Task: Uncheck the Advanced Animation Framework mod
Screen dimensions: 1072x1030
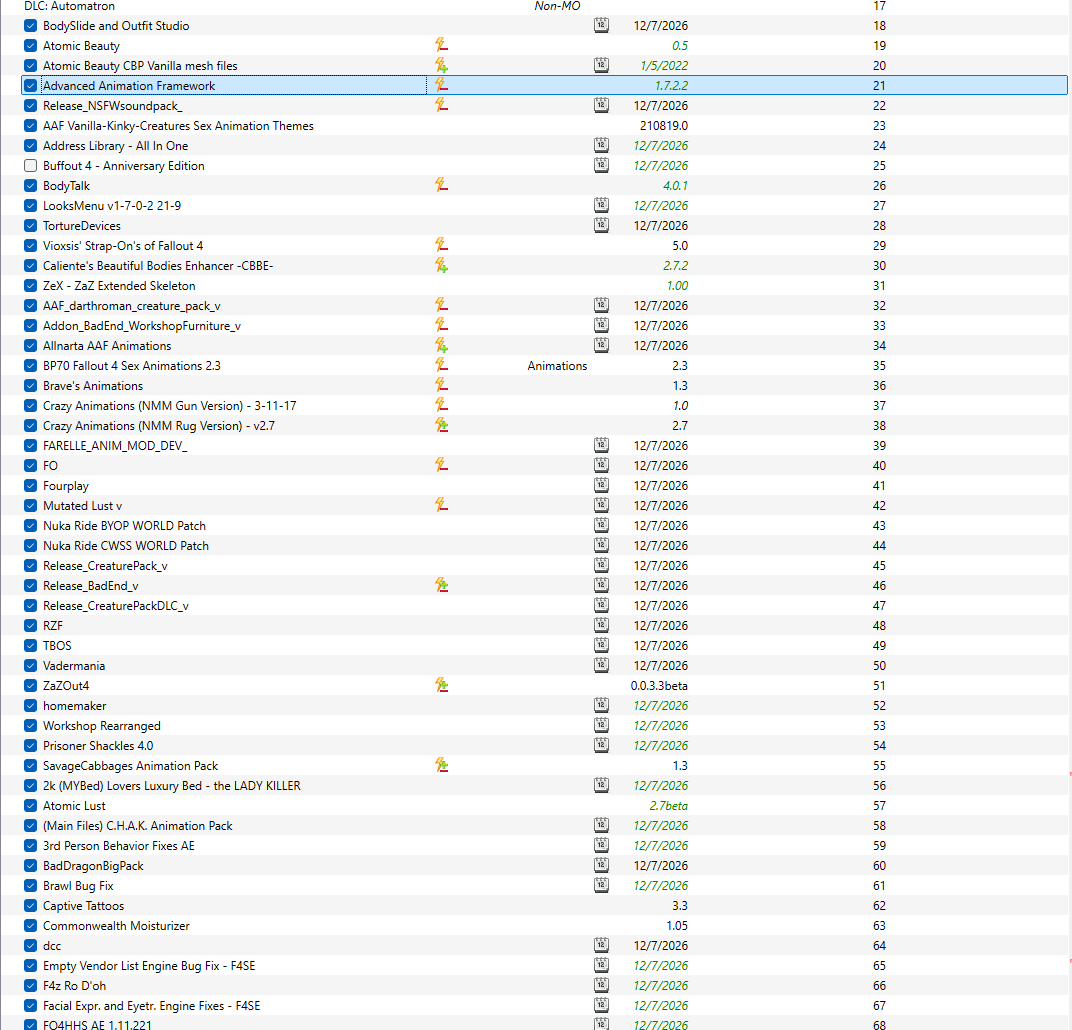Action: 30,85
